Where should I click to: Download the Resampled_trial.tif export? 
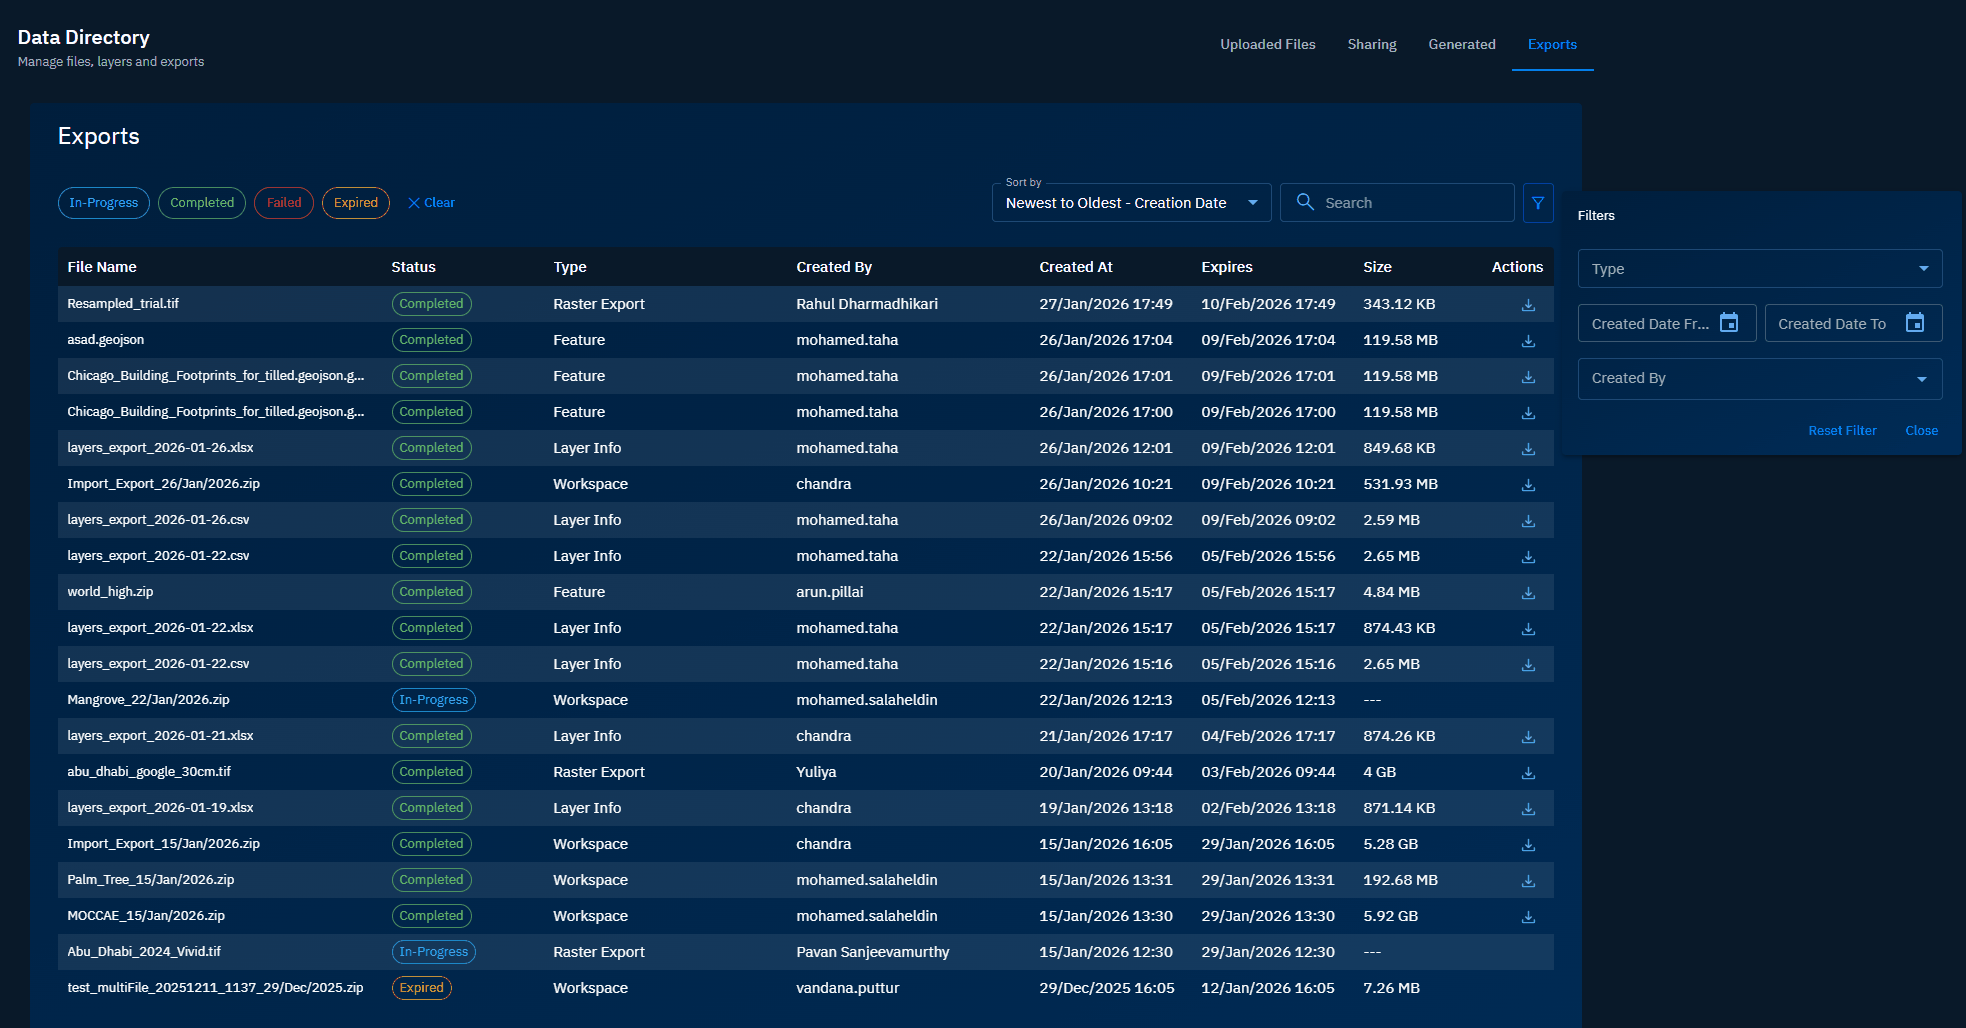click(x=1527, y=305)
